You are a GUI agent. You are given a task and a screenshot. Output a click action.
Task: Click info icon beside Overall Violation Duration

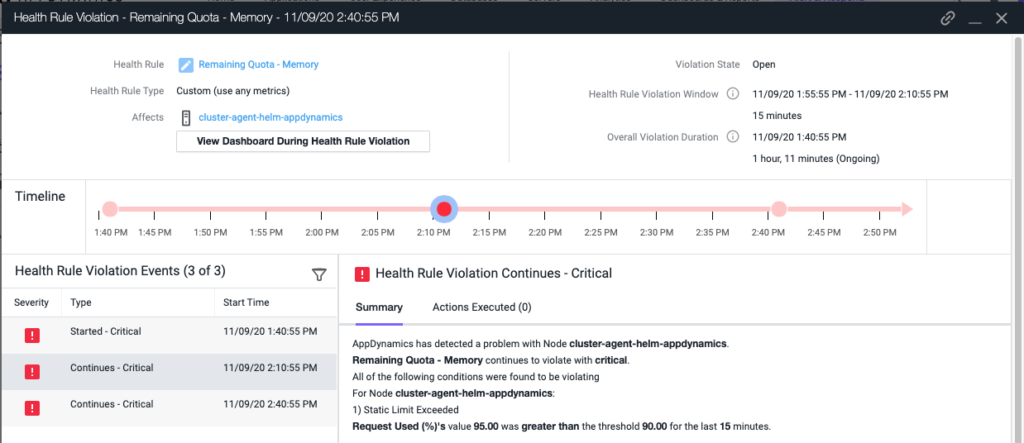(x=732, y=137)
